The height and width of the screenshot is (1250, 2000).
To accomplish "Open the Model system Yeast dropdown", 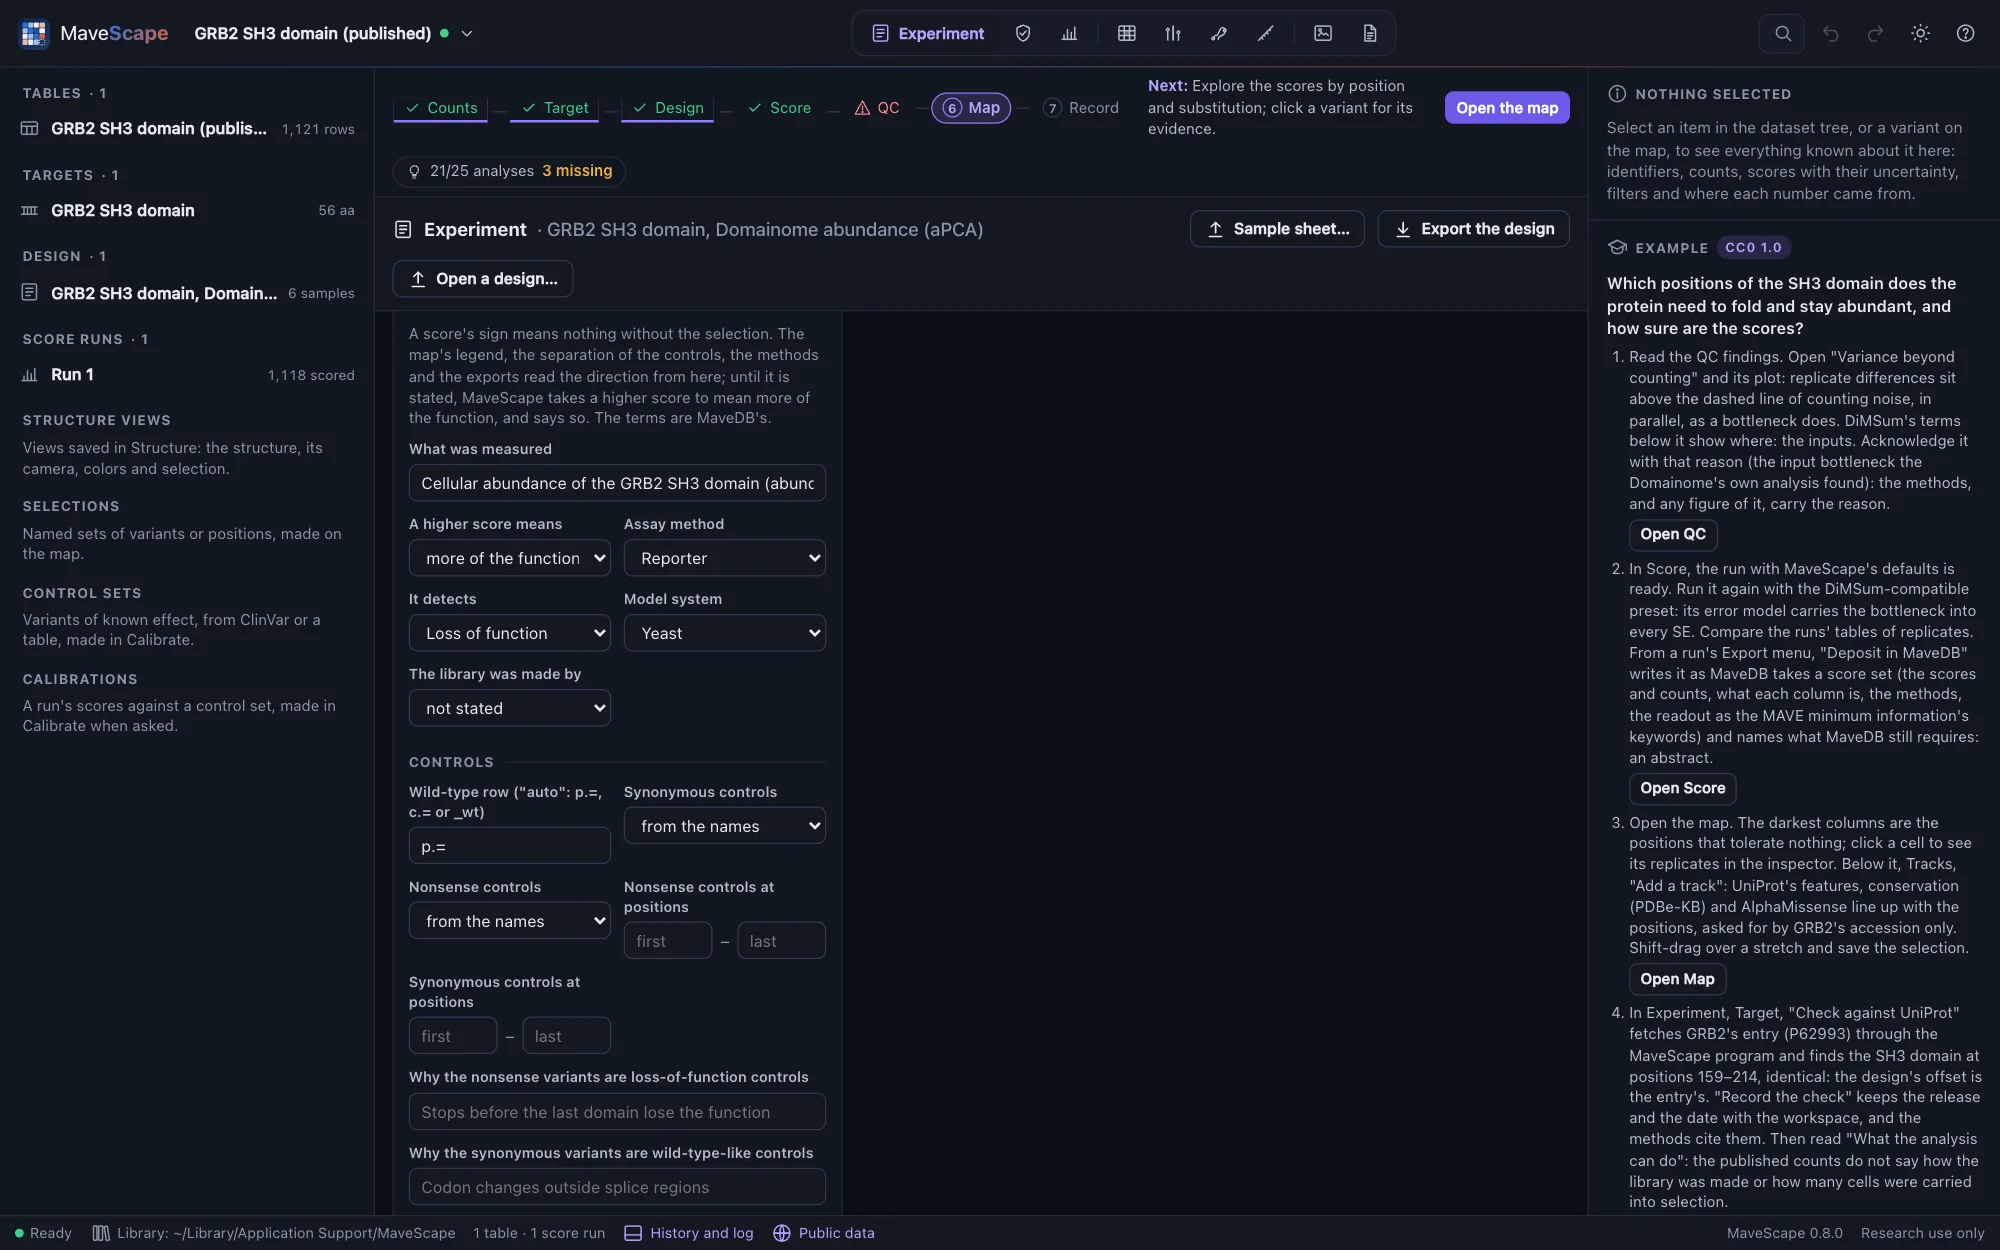I will pos(725,633).
